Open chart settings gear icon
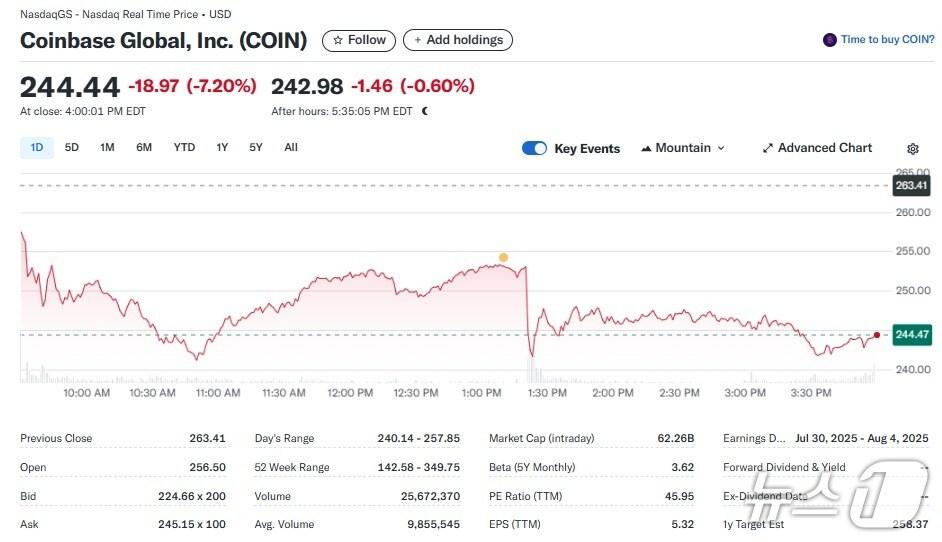942x542 pixels. [x=913, y=149]
